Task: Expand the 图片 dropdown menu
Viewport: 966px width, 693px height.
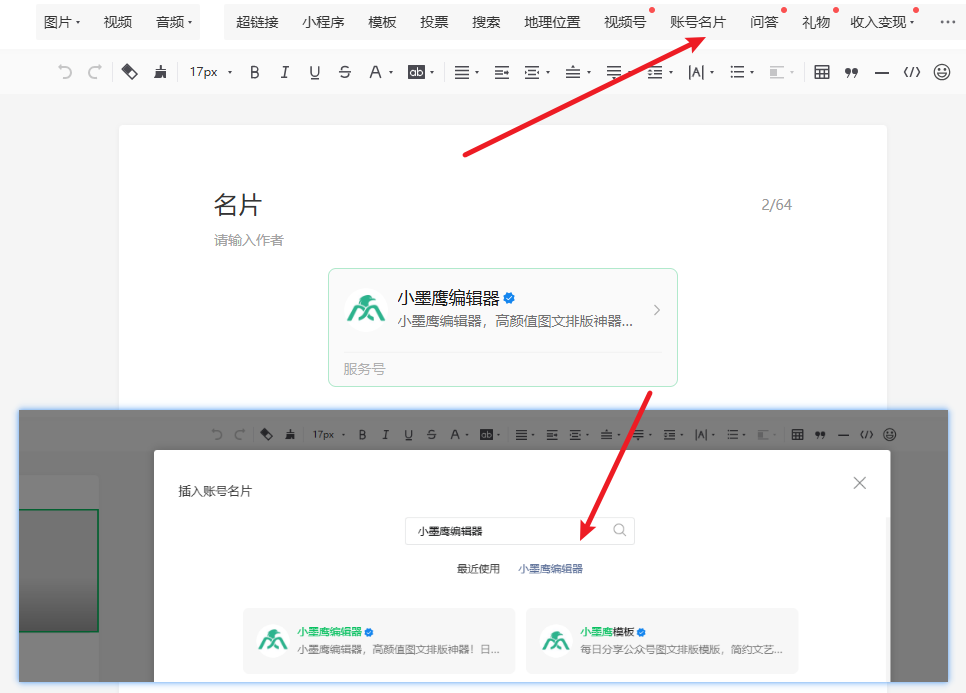Action: [x=62, y=22]
